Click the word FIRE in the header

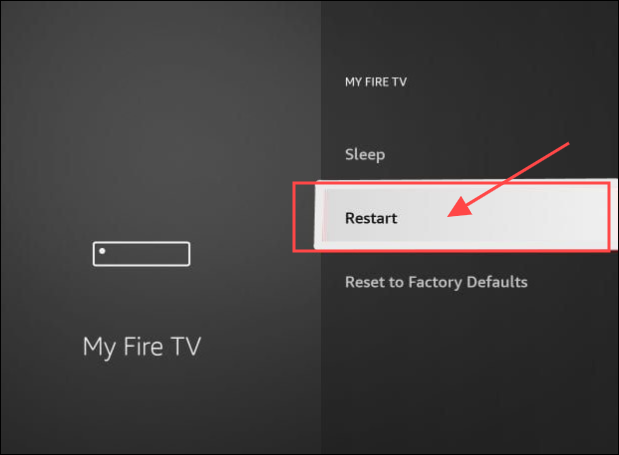[377, 82]
